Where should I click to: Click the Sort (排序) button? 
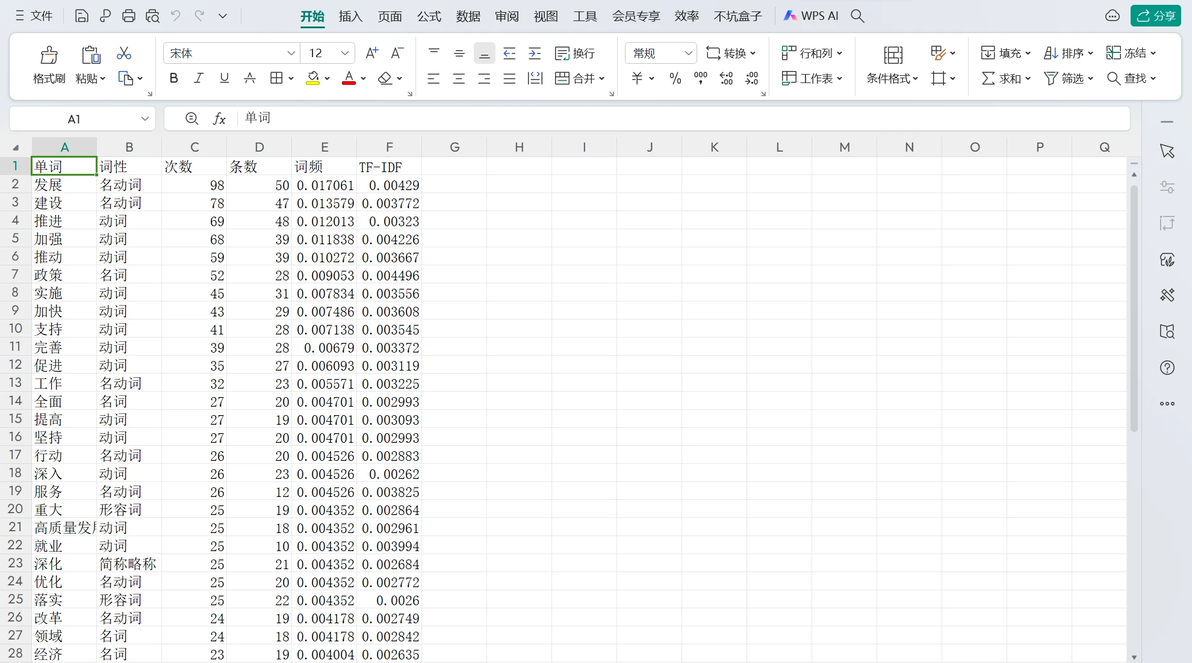tap(1068, 53)
